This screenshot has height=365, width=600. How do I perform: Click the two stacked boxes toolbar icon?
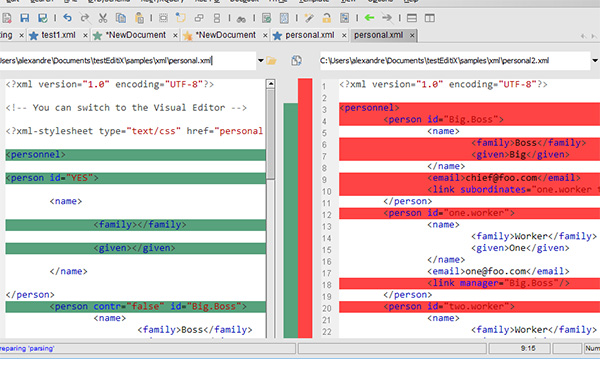pyautogui.click(x=217, y=18)
